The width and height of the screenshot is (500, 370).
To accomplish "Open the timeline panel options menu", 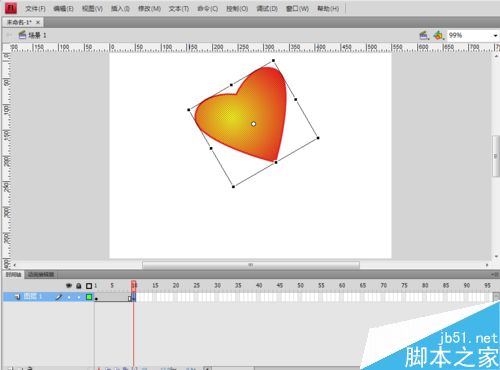I will tap(495, 274).
